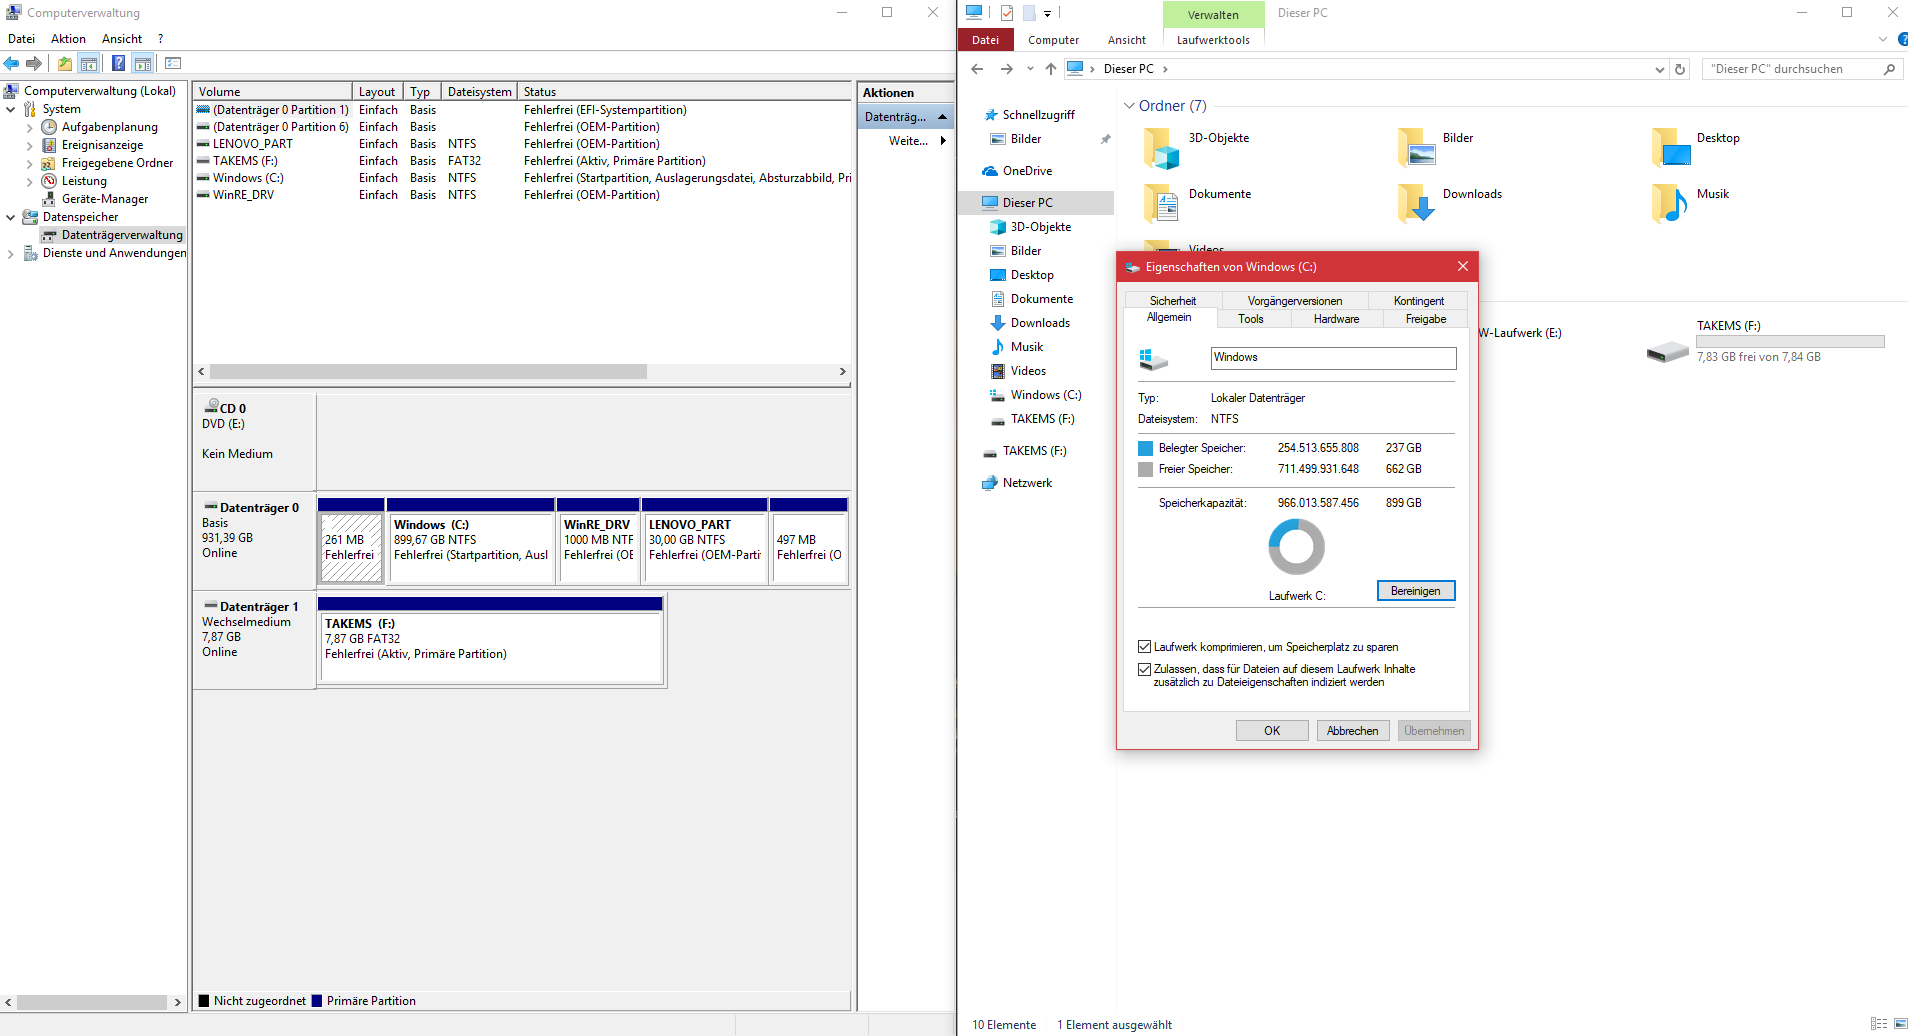Click the blue Back arrow in Computerverwaltung toolbar

click(12, 63)
